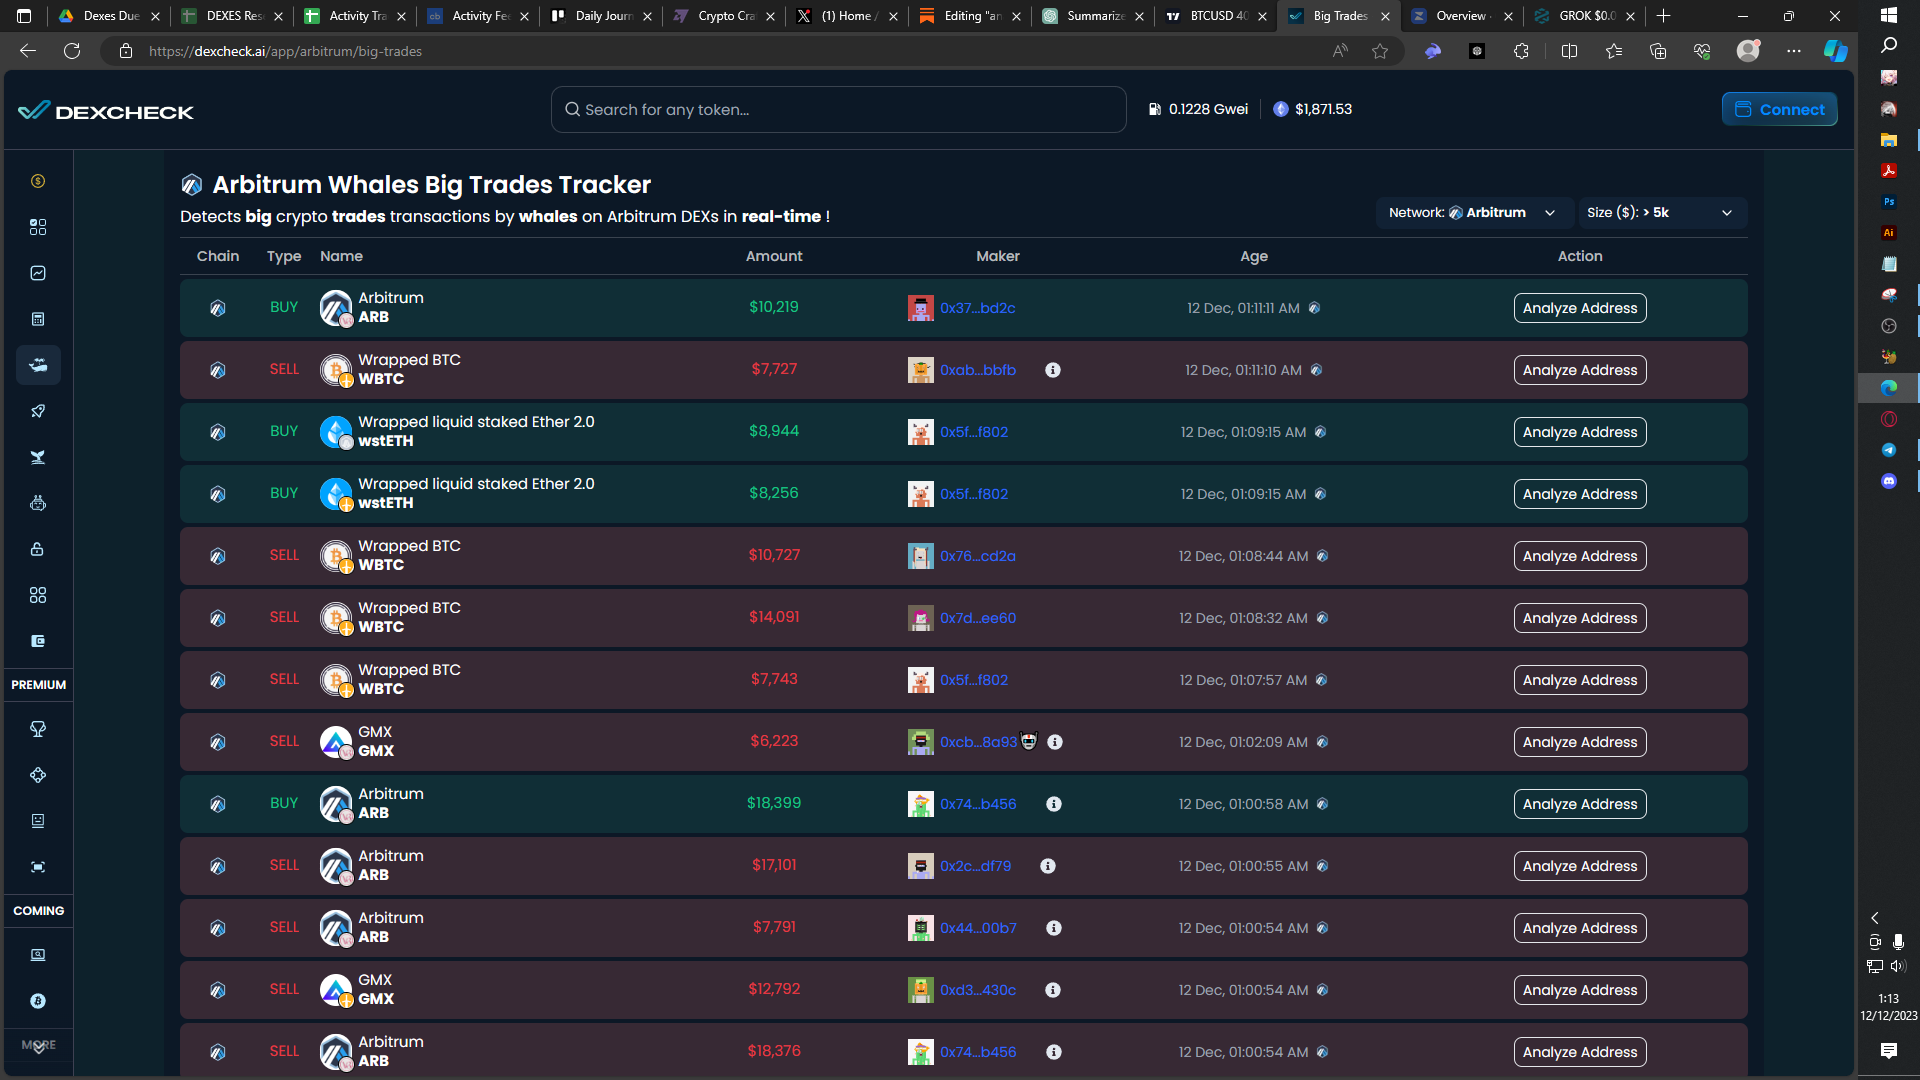Click the Connect wallet button
Screen dimensions: 1920x1080
point(1779,109)
